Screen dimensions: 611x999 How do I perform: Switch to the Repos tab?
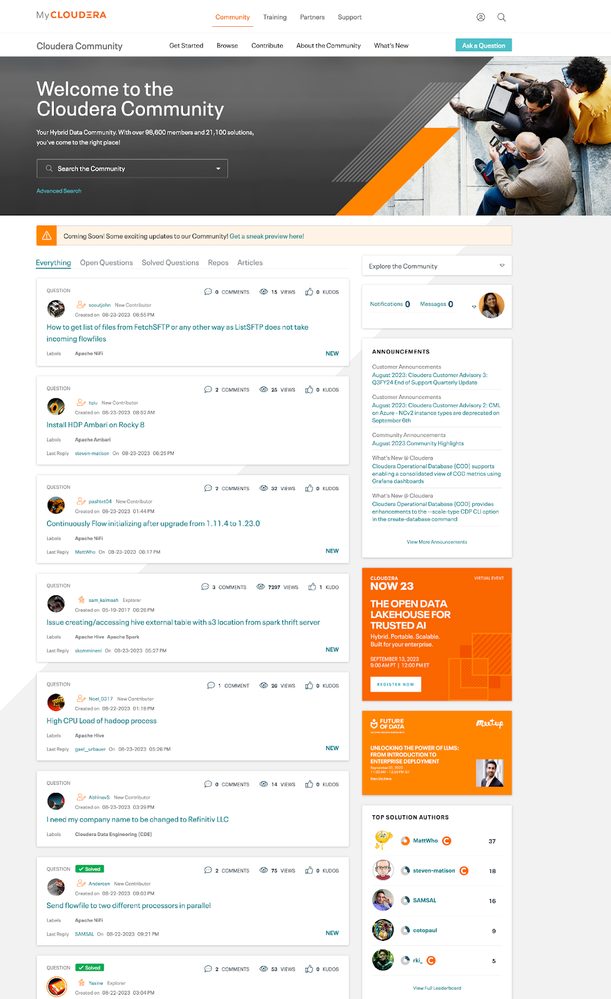click(218, 262)
